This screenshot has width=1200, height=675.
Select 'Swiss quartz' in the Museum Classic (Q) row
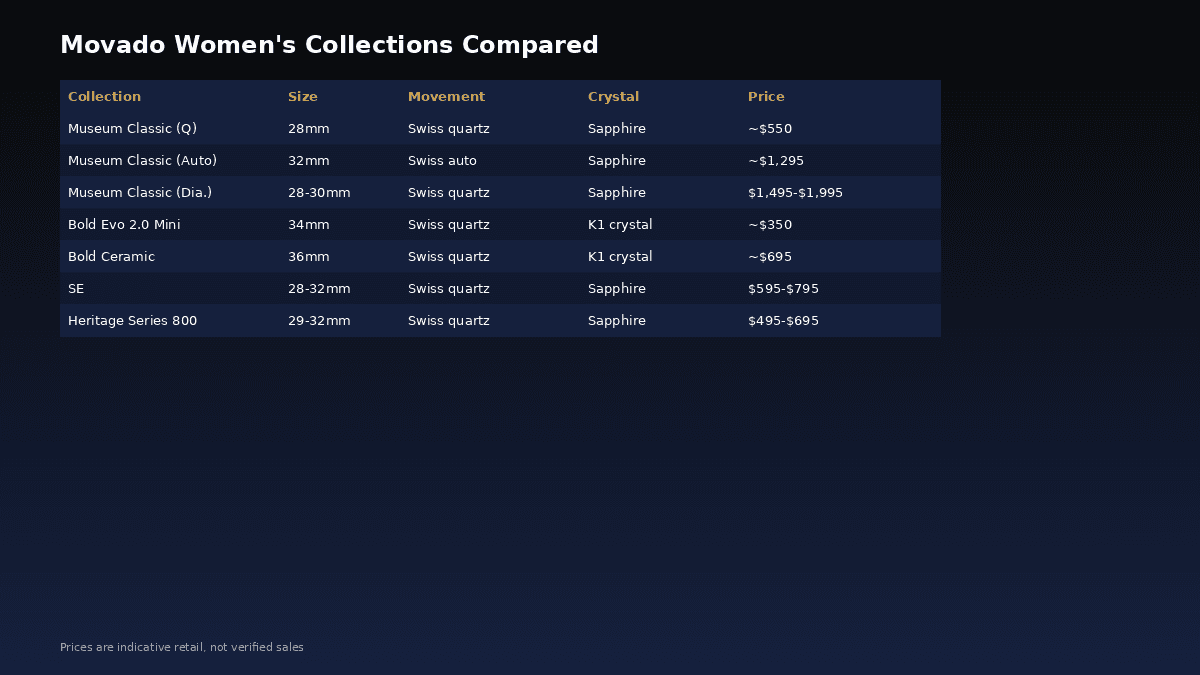(x=449, y=129)
